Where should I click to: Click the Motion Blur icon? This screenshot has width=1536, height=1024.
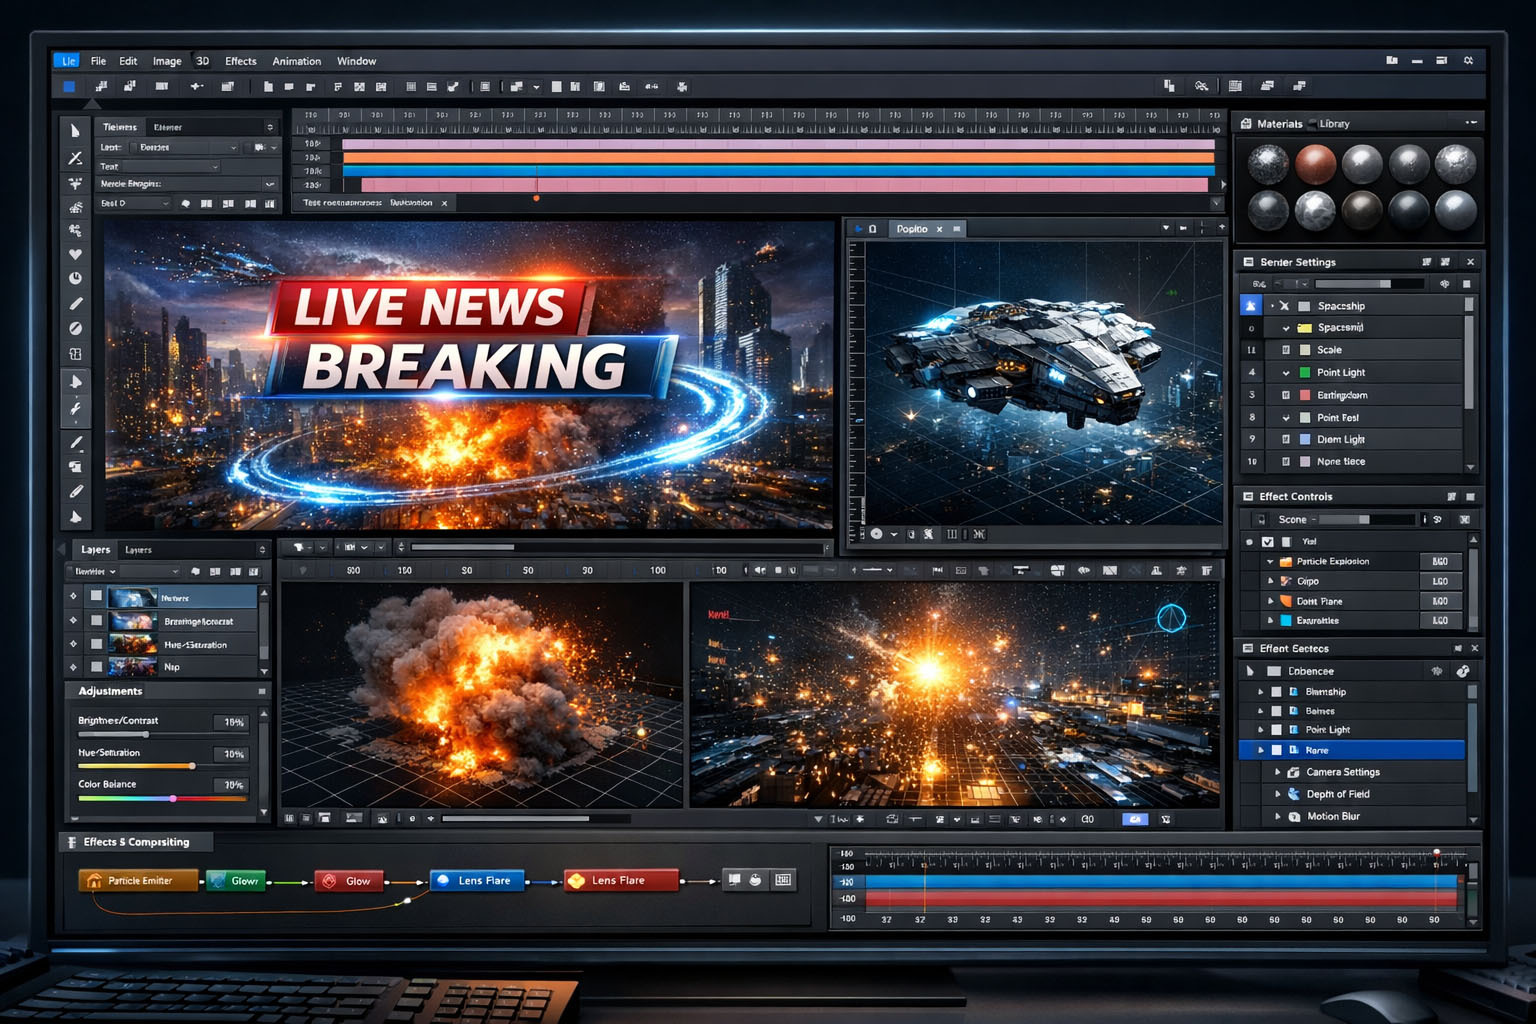tap(1294, 816)
